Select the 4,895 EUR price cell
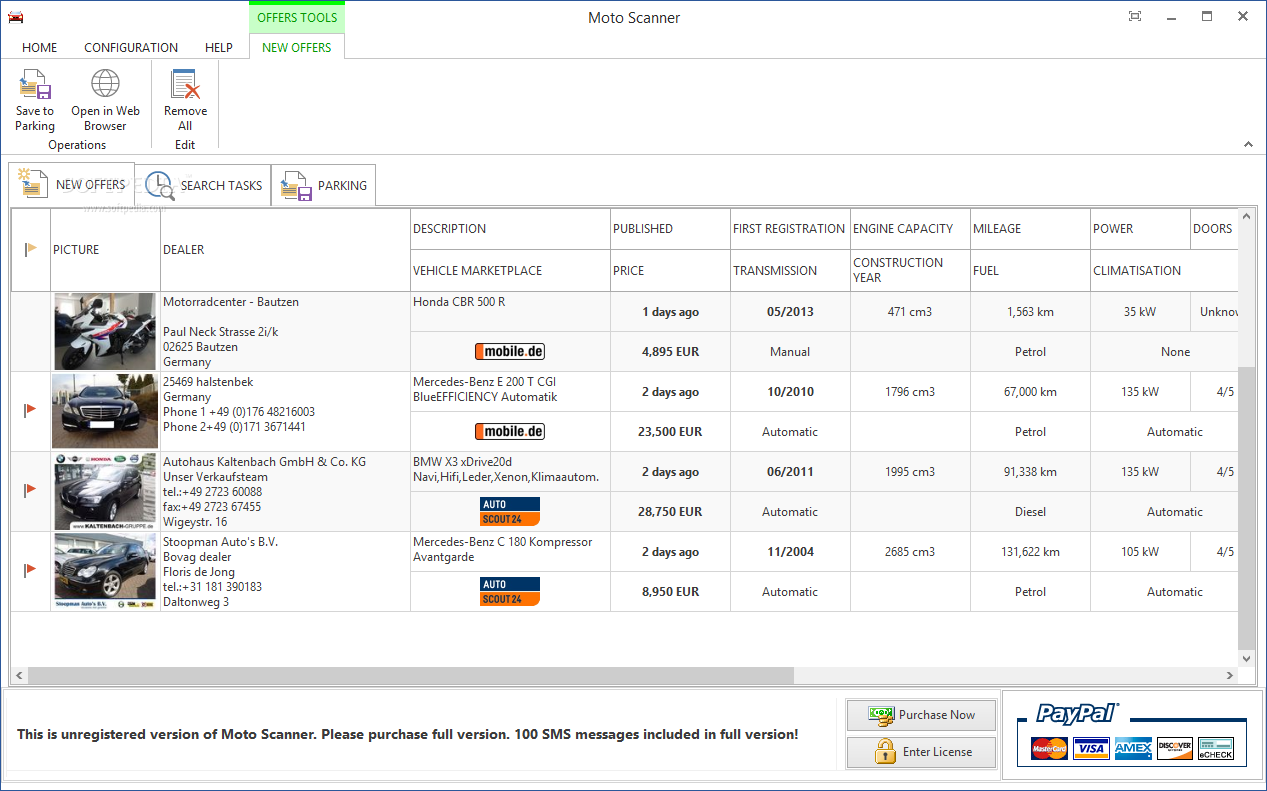Viewport: 1267px width, 791px height. coord(670,352)
